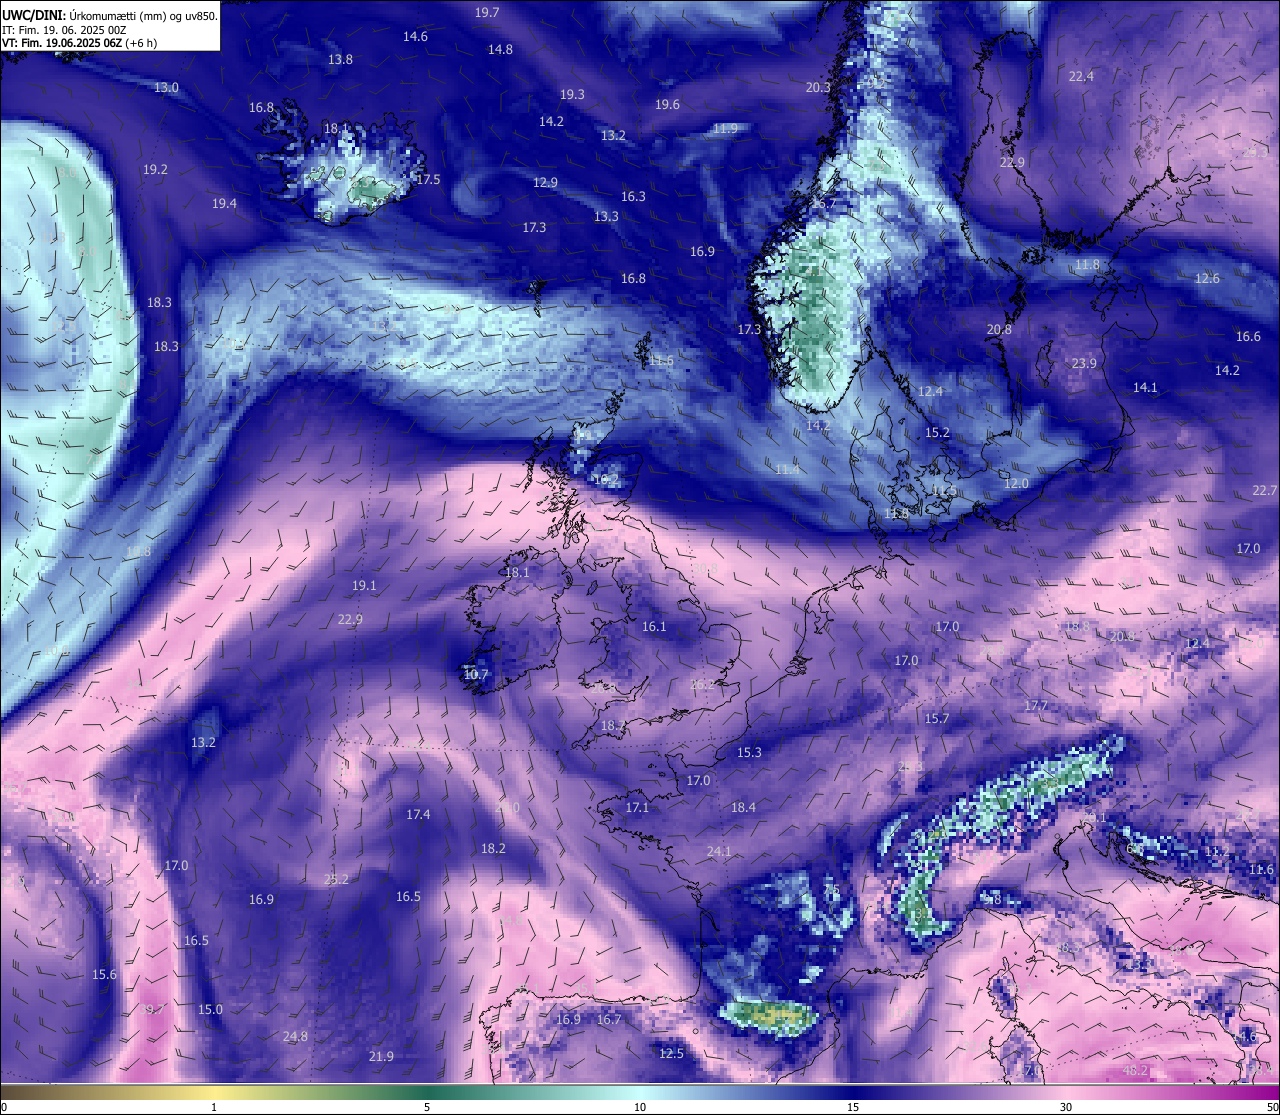
Task: Click the 17.5 value east of Iceland
Action: coord(428,179)
